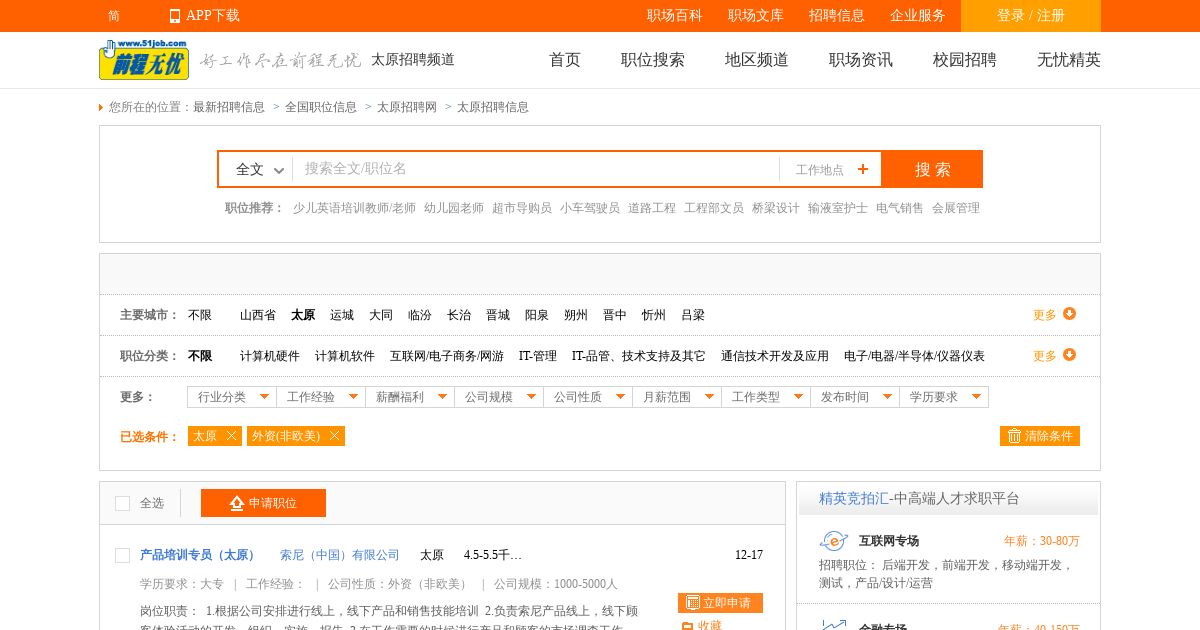Screen dimensions: 1200x630
Task: Click recommended job 会展管理
Action: point(956,208)
